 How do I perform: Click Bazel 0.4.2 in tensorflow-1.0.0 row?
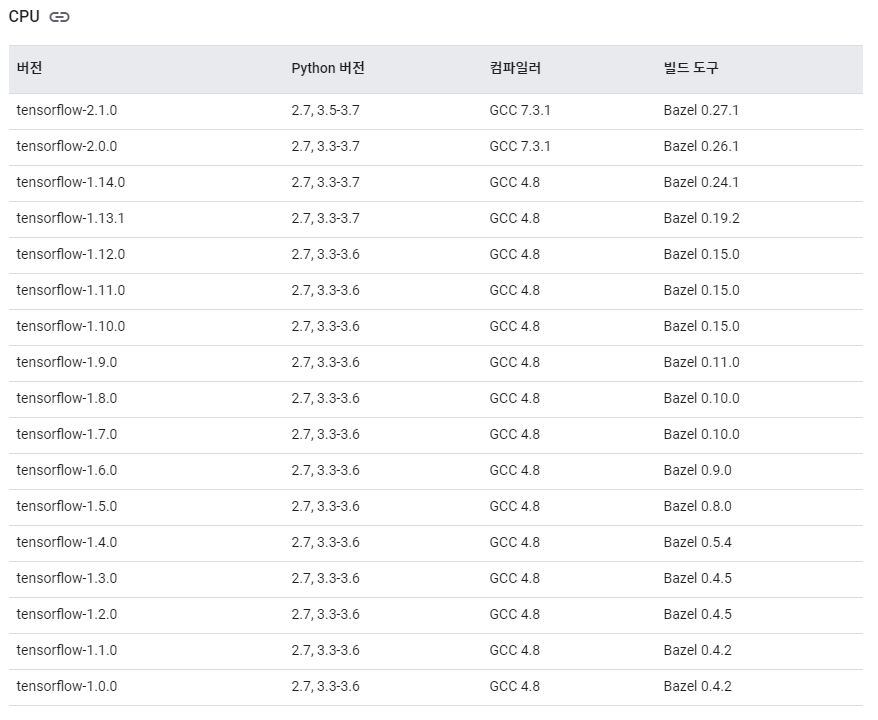(698, 686)
